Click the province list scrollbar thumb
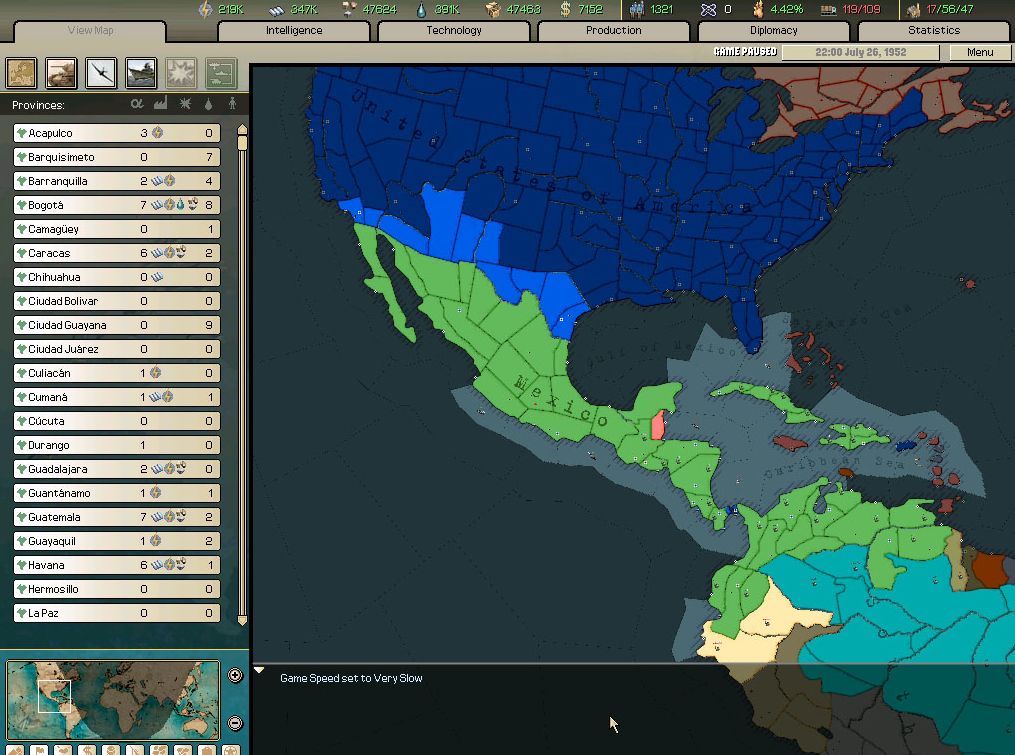Image resolution: width=1015 pixels, height=755 pixels. coord(242,141)
